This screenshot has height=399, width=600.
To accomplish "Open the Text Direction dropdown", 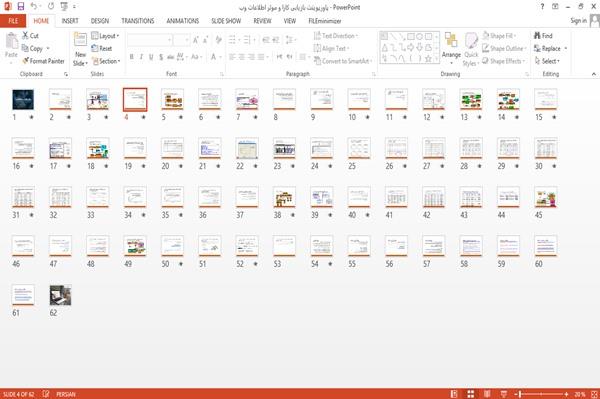I will [336, 36].
